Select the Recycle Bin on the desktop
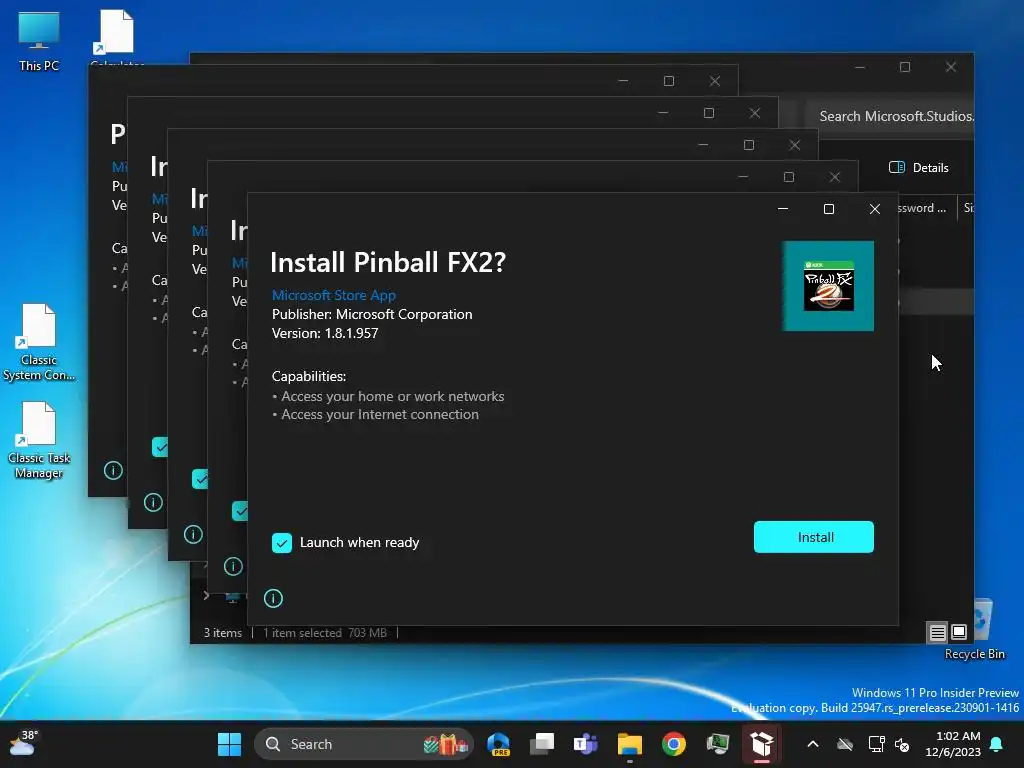 [x=974, y=629]
